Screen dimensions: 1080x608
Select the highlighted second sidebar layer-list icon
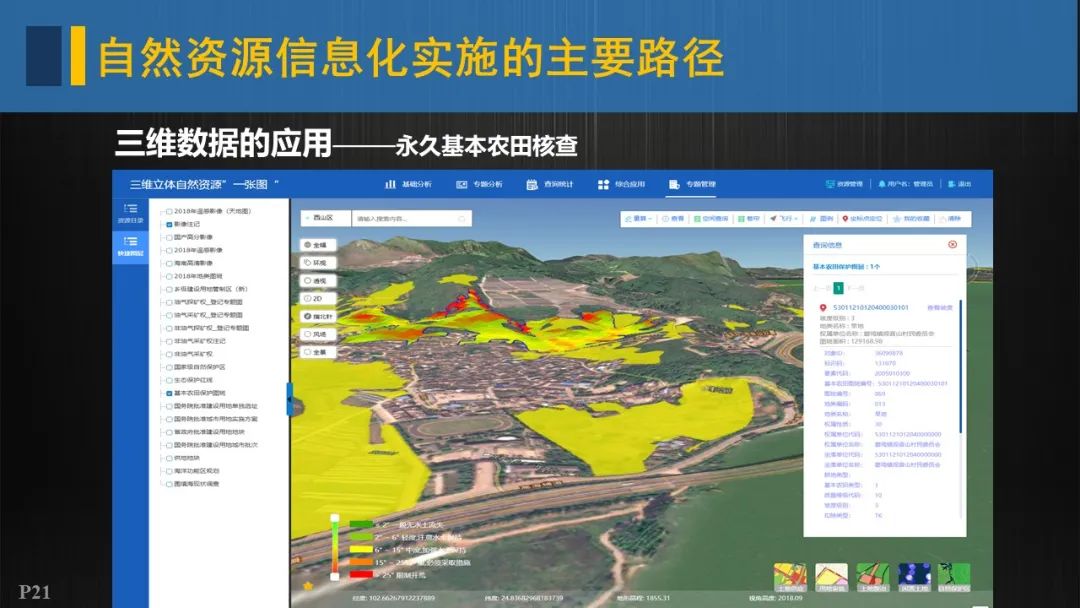click(130, 246)
